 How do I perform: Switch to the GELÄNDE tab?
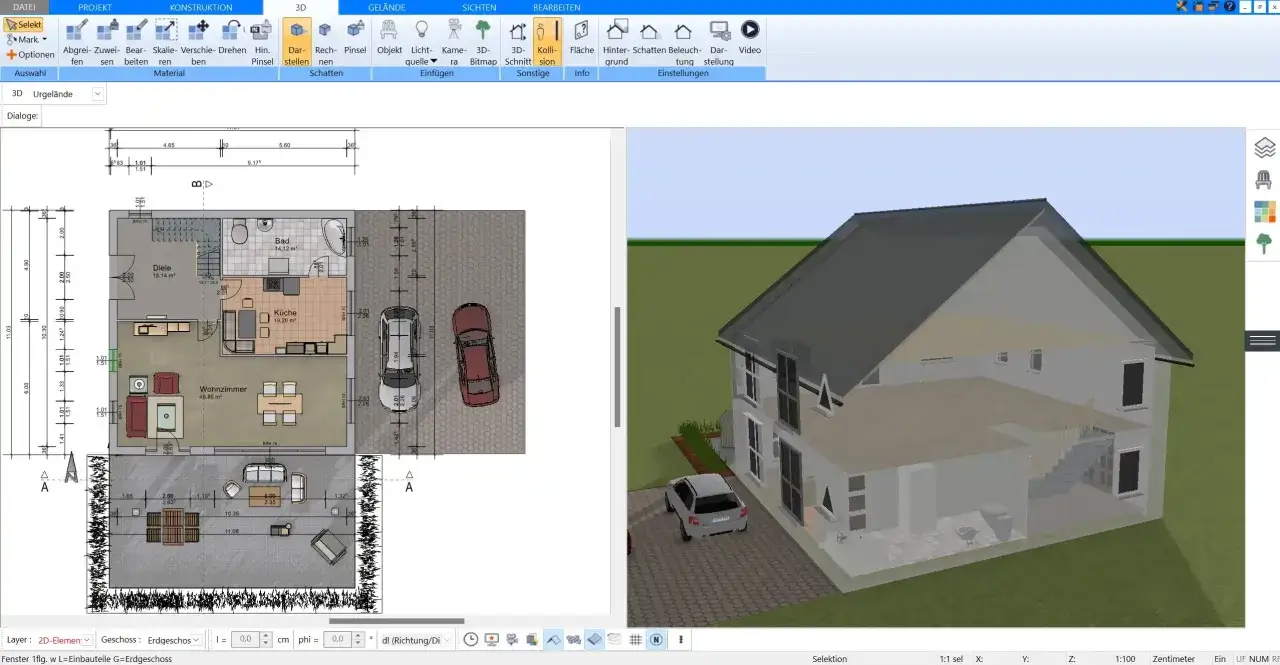[x=387, y=7]
